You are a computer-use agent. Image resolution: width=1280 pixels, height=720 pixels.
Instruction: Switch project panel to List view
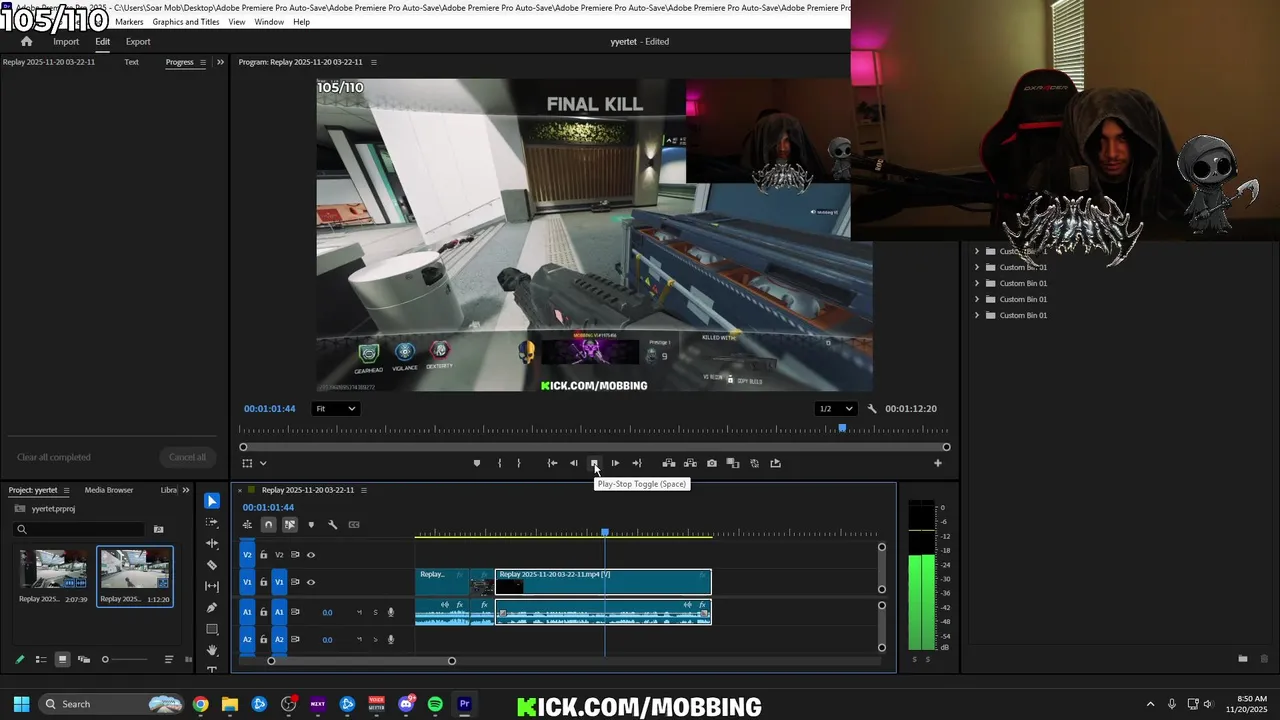point(41,659)
